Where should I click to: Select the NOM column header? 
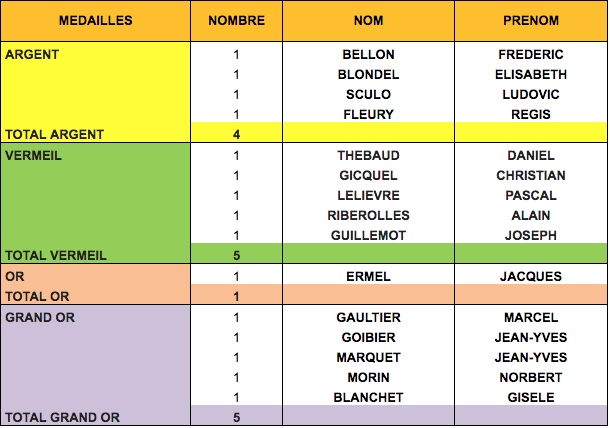coord(368,21)
